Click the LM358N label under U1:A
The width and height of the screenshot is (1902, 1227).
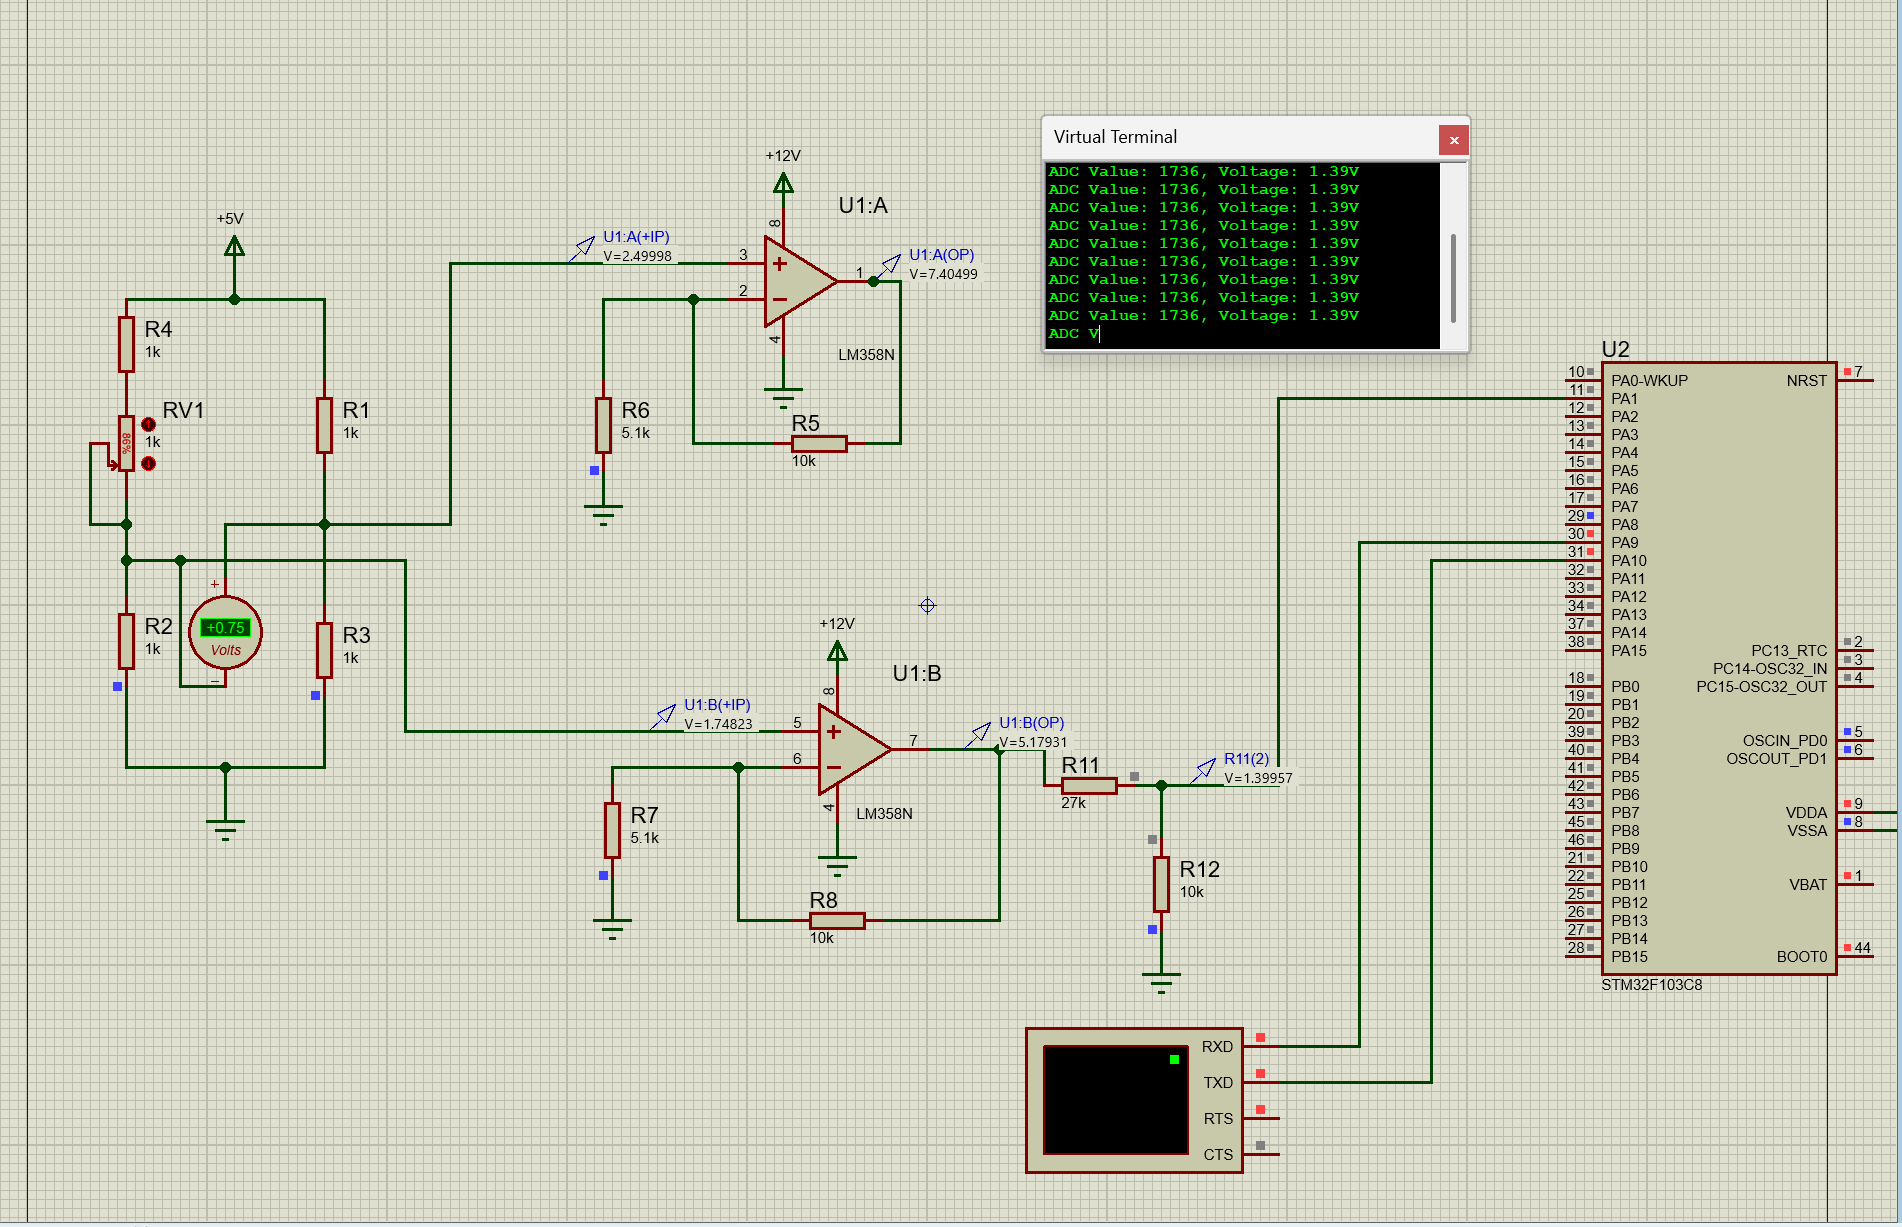tap(866, 355)
